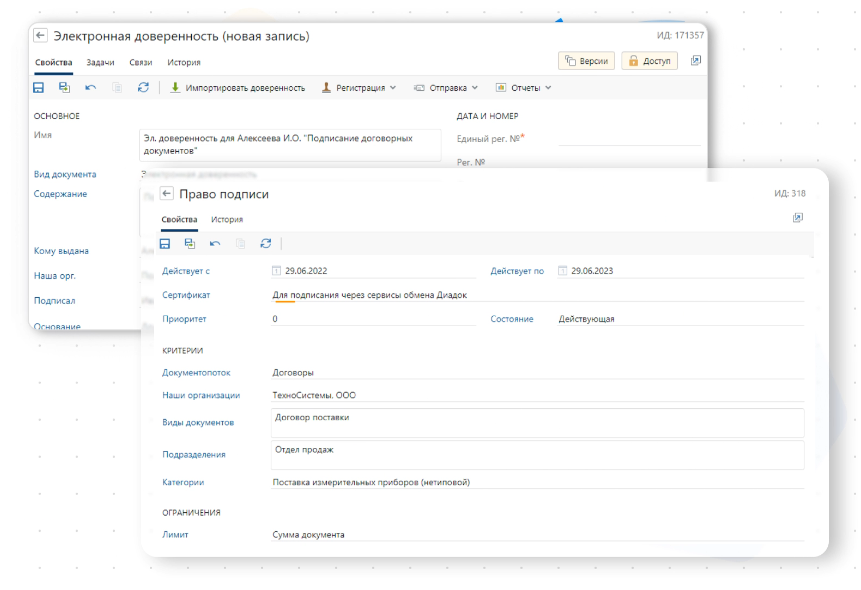The image size is (861, 590).
Task: Switch to the Задачи tab
Action: (100, 62)
